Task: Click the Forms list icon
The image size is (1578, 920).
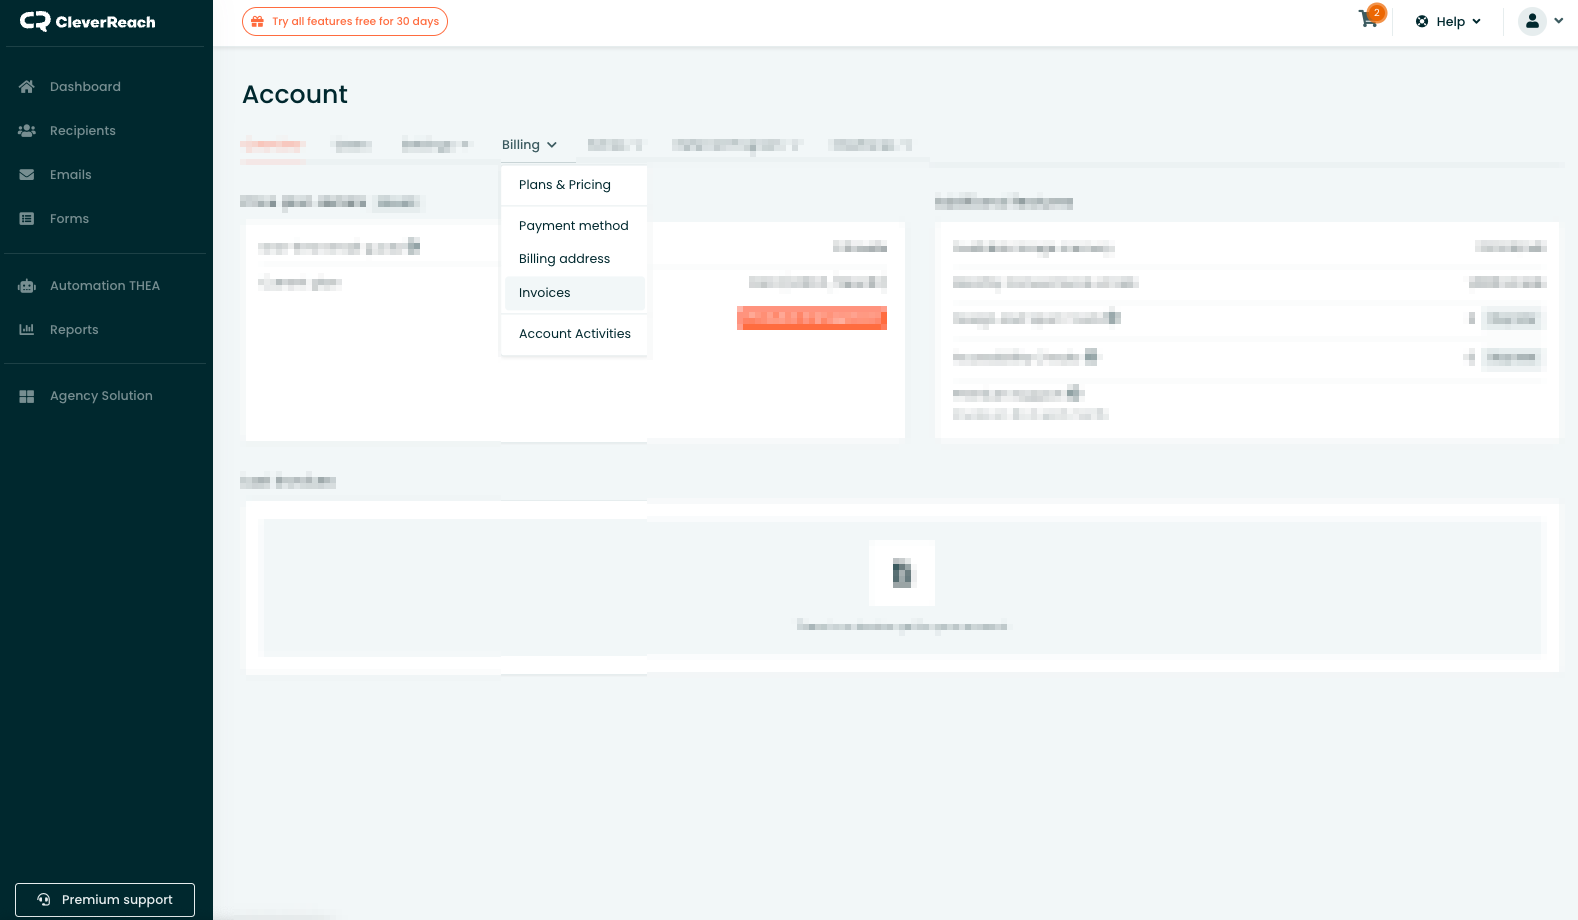Action: click(27, 219)
